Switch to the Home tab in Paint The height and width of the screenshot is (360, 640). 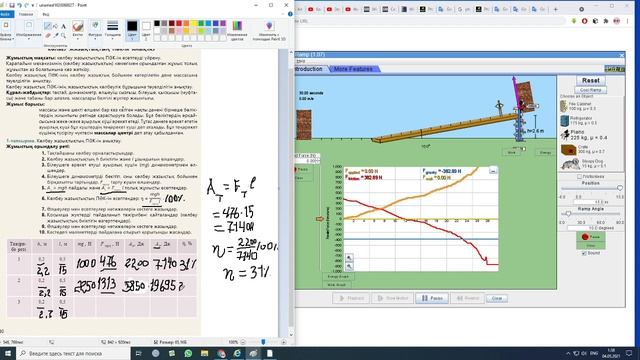(x=25, y=14)
